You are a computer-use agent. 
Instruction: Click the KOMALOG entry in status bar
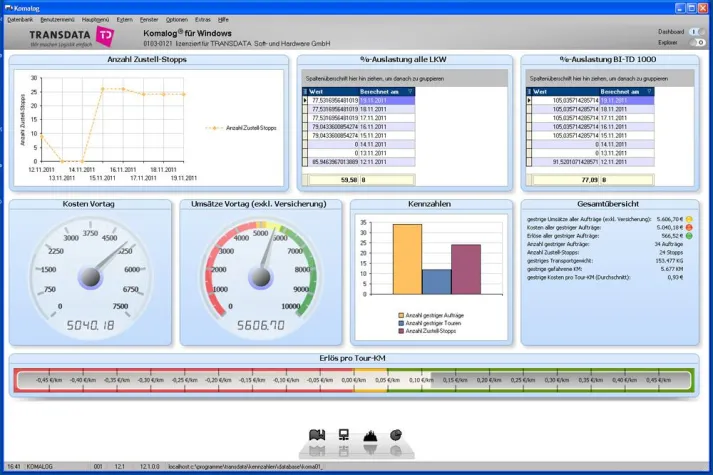(40, 467)
